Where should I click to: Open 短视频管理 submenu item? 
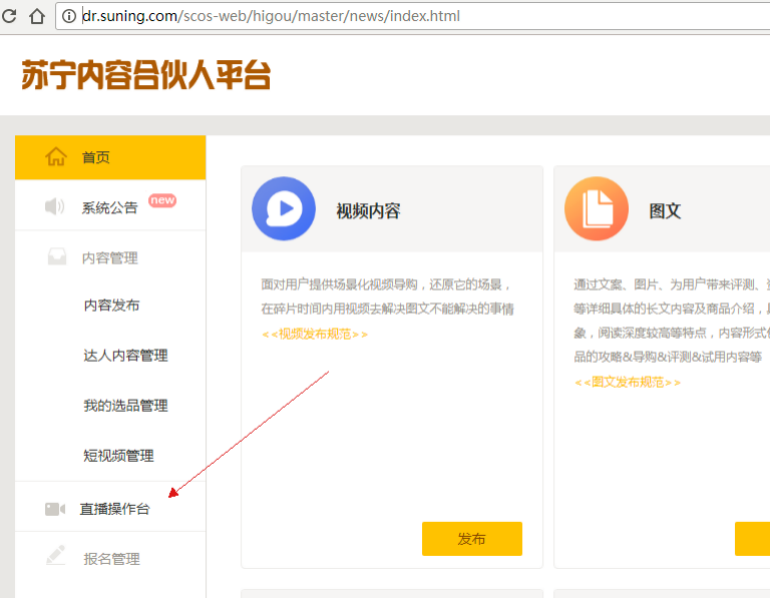pos(118,456)
